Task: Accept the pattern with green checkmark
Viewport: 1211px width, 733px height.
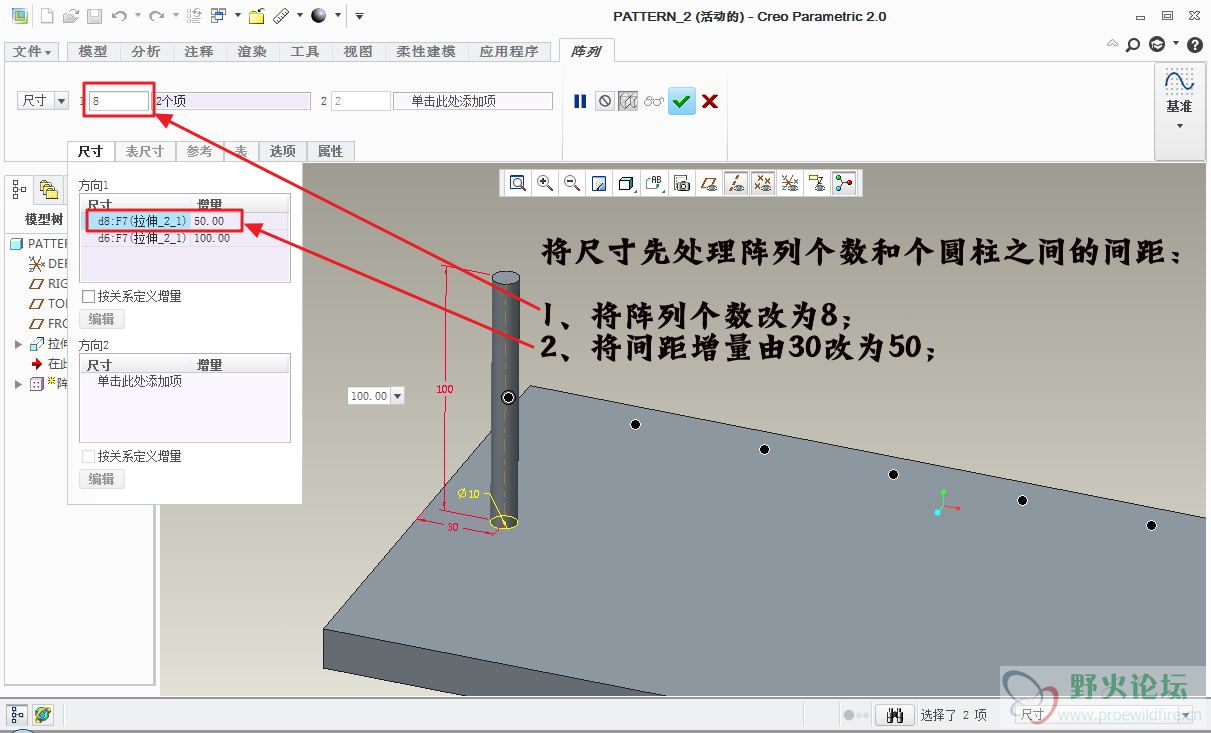Action: pyautogui.click(x=682, y=101)
